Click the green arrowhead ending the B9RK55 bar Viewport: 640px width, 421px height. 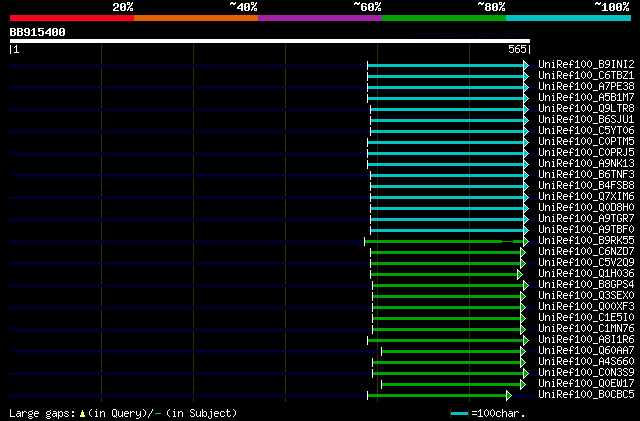click(526, 242)
